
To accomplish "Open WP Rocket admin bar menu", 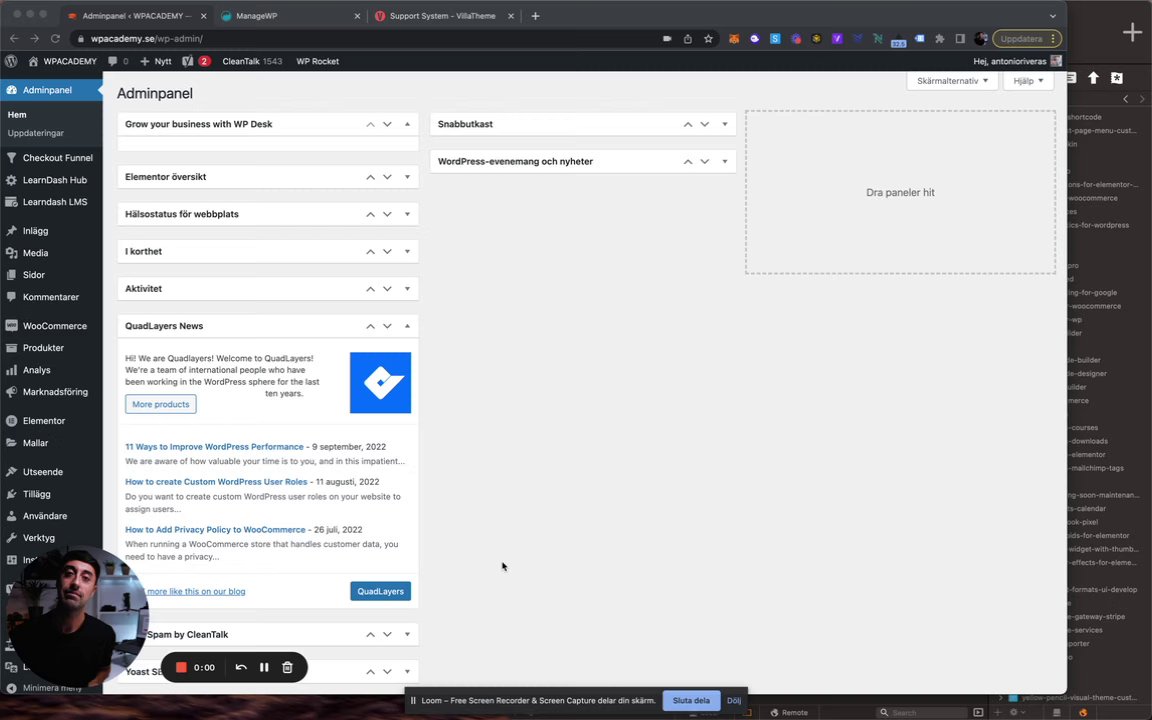I will point(317,61).
